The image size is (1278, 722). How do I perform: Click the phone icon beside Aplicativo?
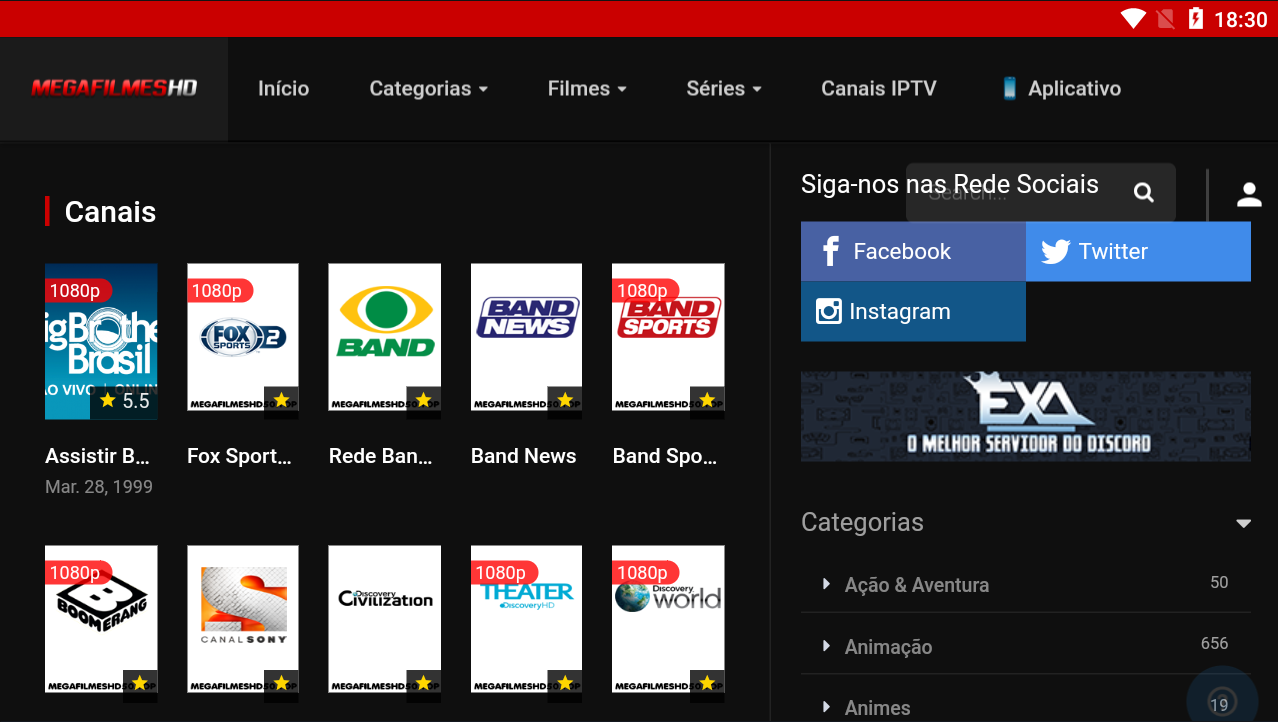1010,88
